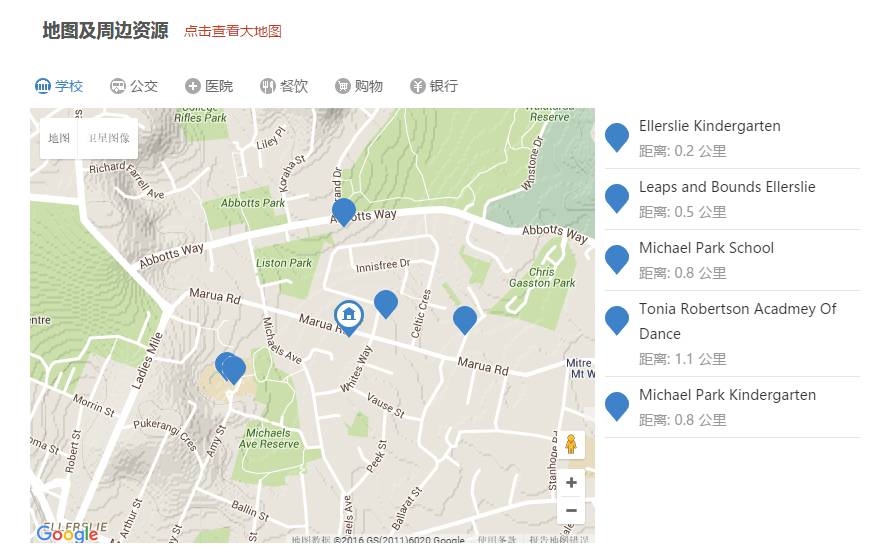Image resolution: width=877 pixels, height=556 pixels.
Task: Click the pin icon beside Leaps and Bounds Ellerslie
Action: (617, 198)
